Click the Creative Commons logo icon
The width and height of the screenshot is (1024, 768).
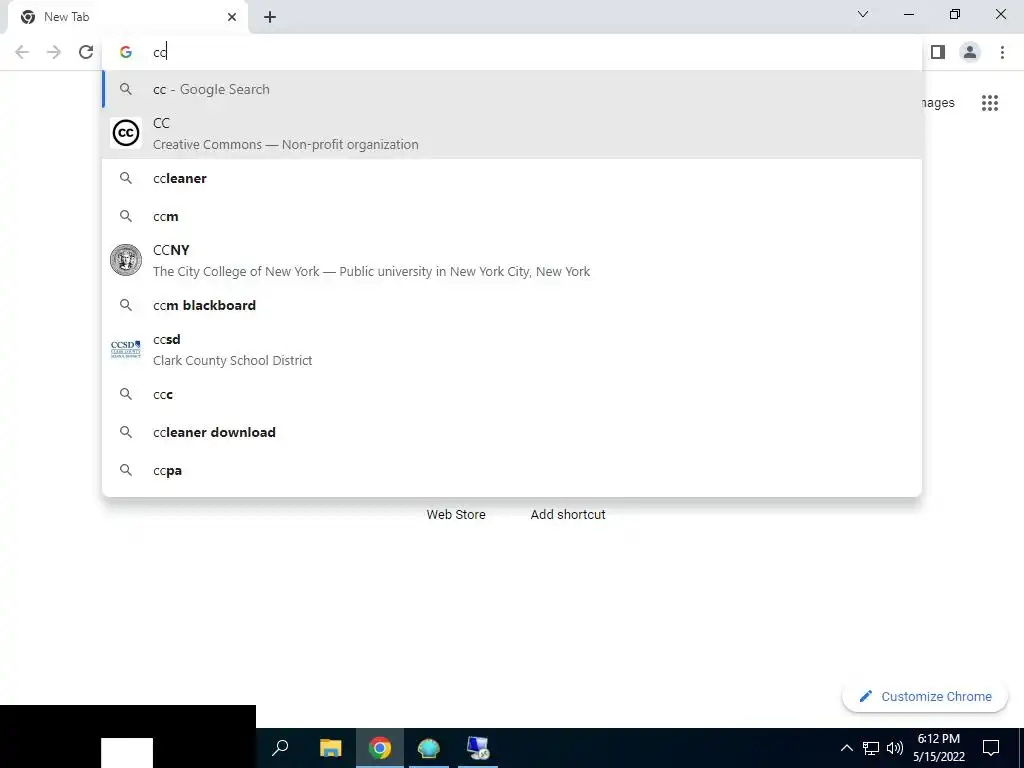pos(125,133)
